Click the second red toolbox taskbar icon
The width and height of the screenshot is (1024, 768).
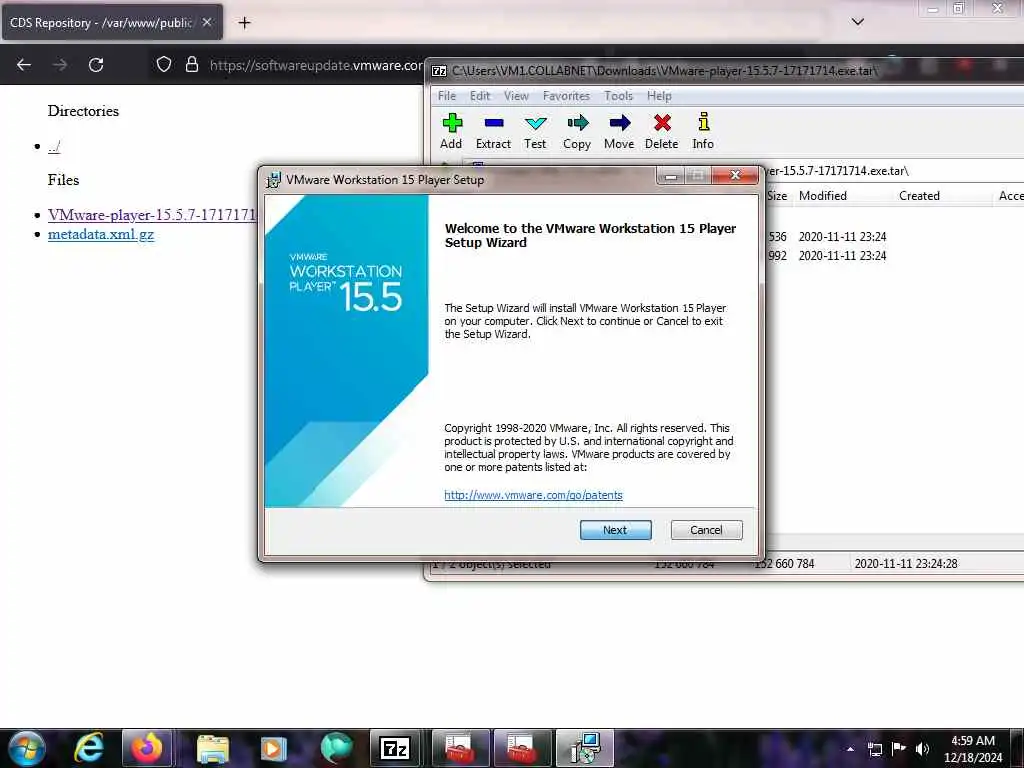click(x=522, y=748)
